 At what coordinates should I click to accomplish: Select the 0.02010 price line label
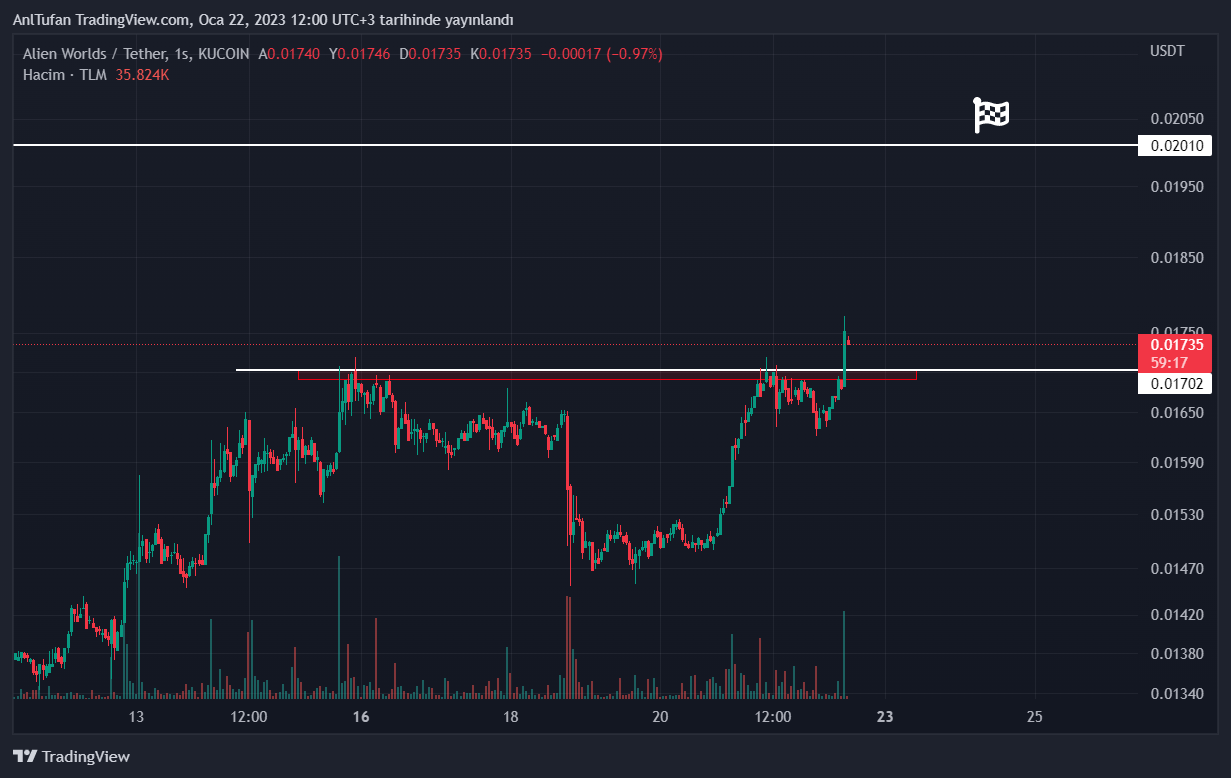coord(1175,146)
